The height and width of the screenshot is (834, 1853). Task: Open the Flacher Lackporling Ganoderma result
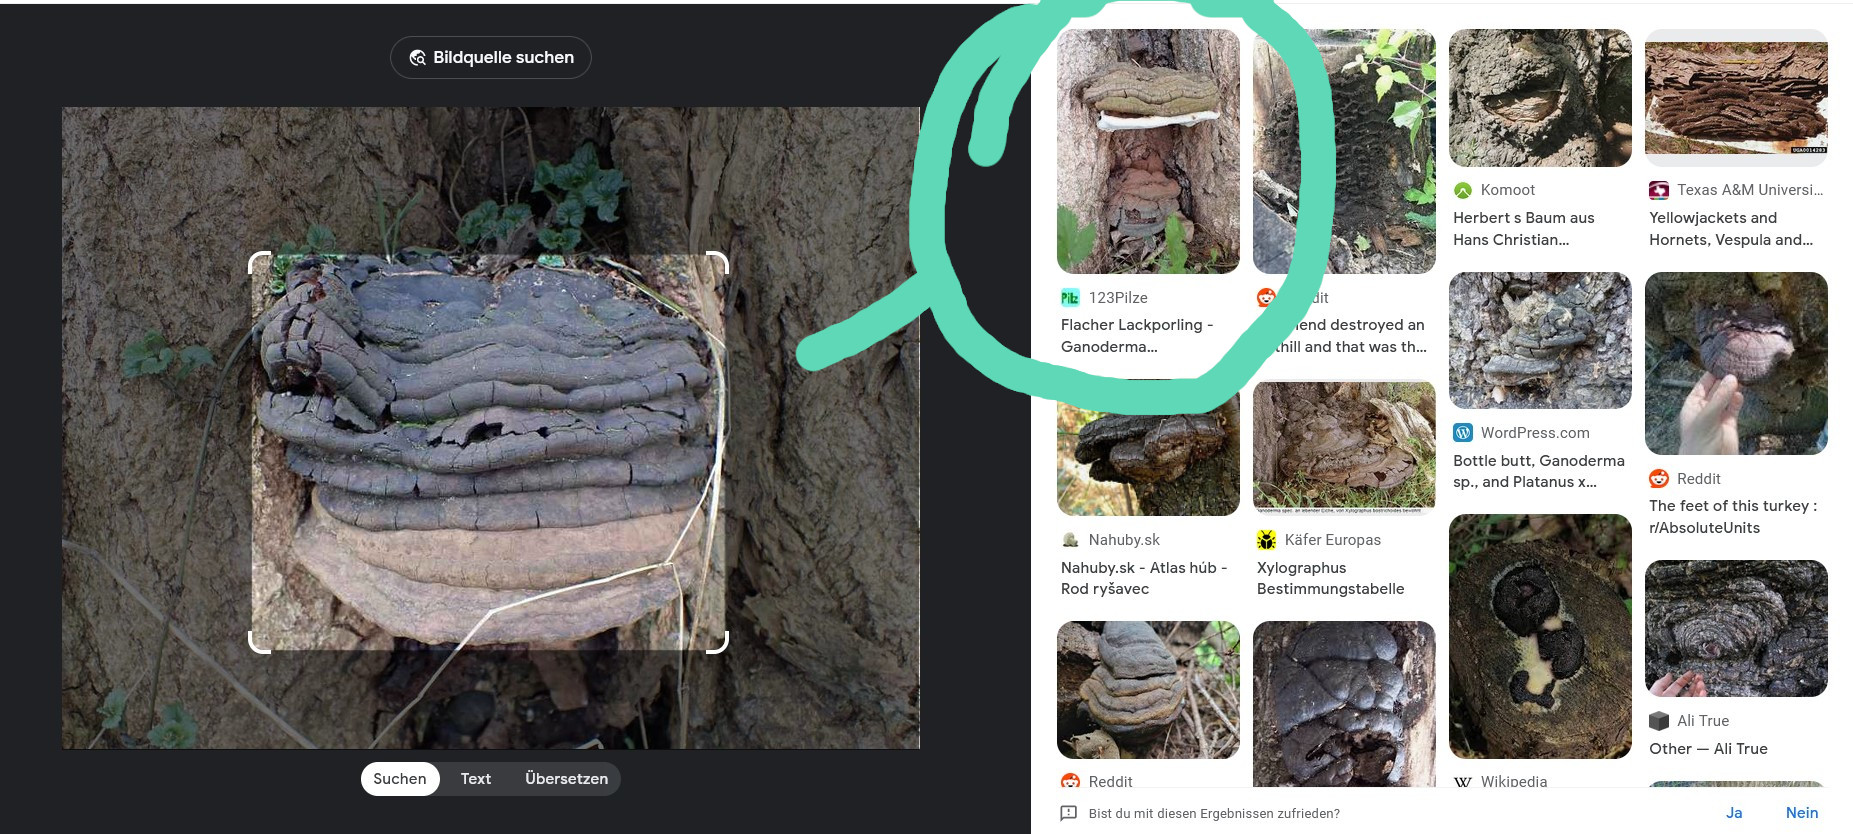pyautogui.click(x=1137, y=336)
